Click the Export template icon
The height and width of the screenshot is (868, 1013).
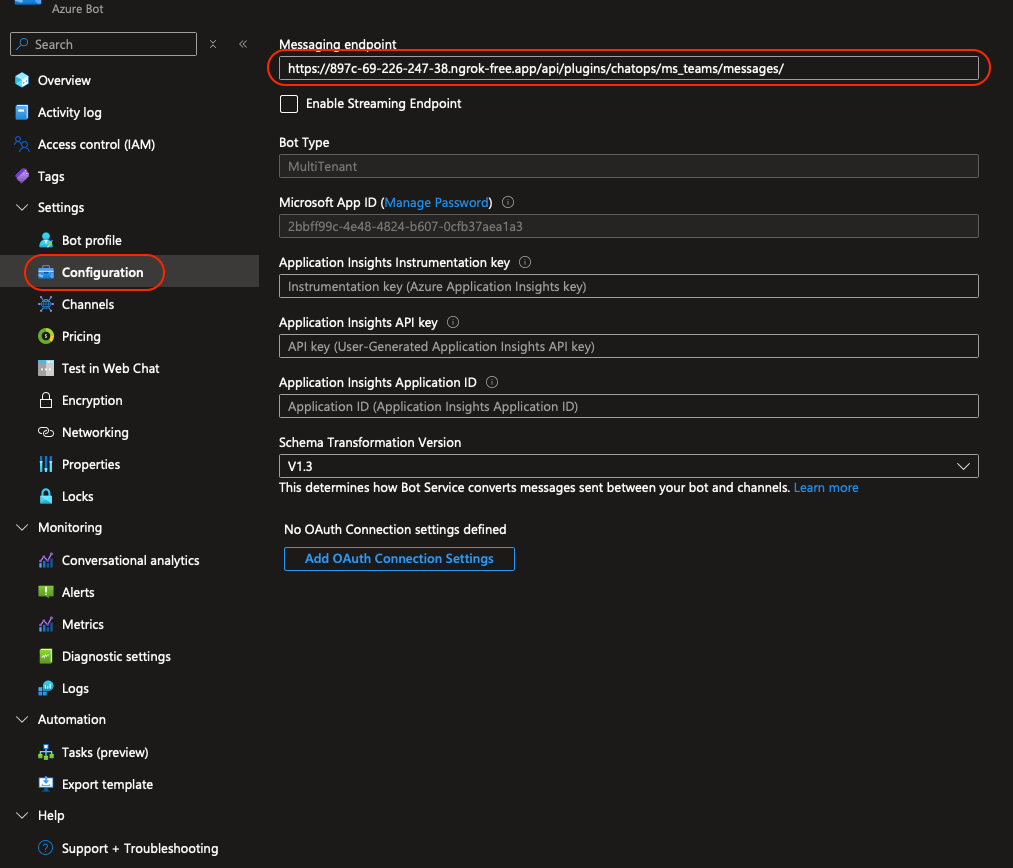coord(46,784)
